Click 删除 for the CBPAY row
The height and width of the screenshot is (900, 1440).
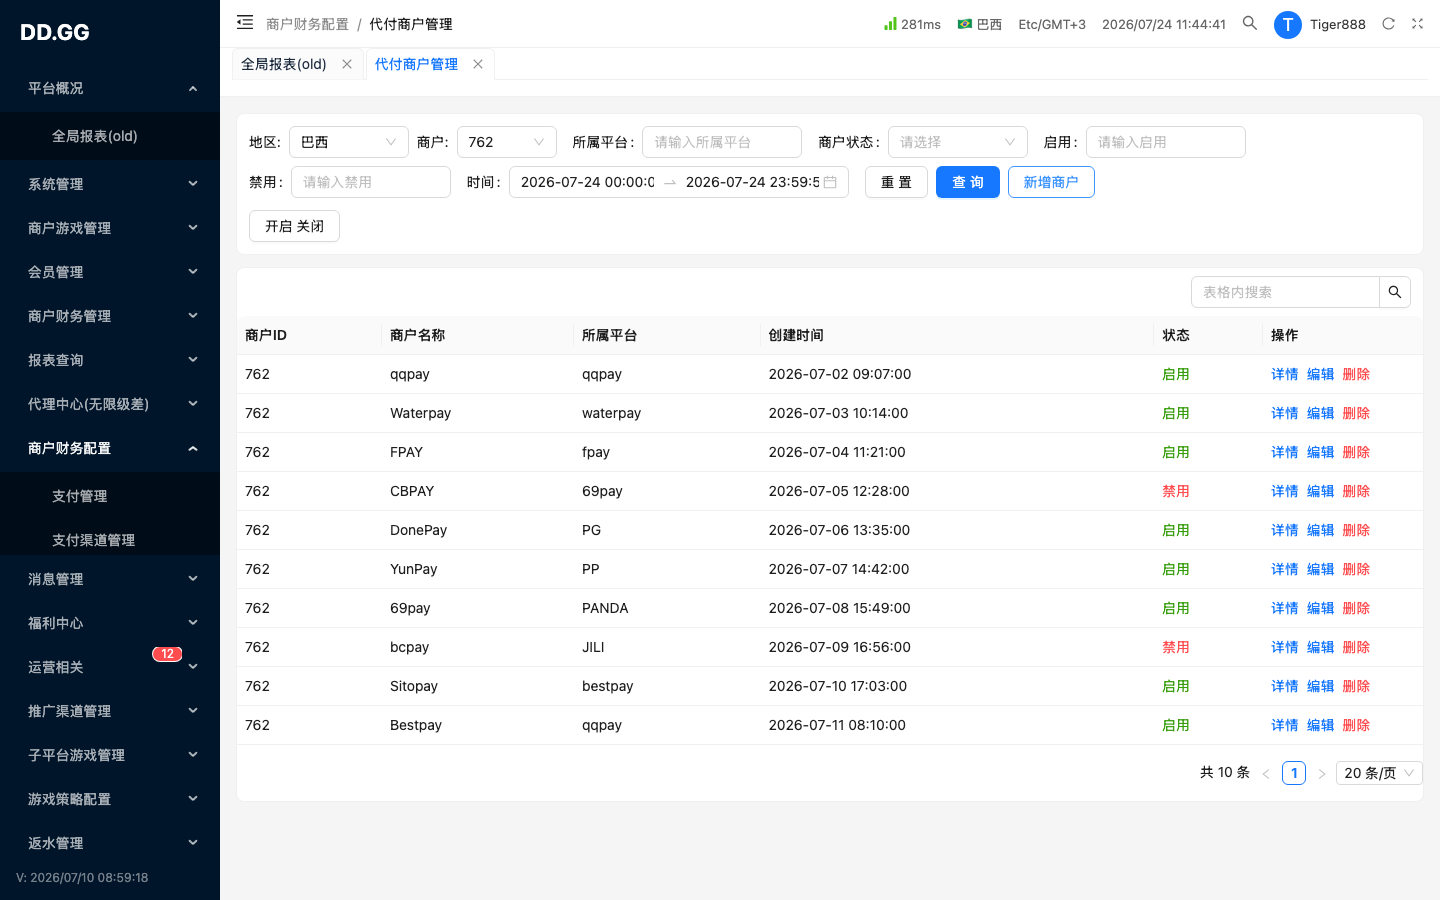[x=1356, y=491]
